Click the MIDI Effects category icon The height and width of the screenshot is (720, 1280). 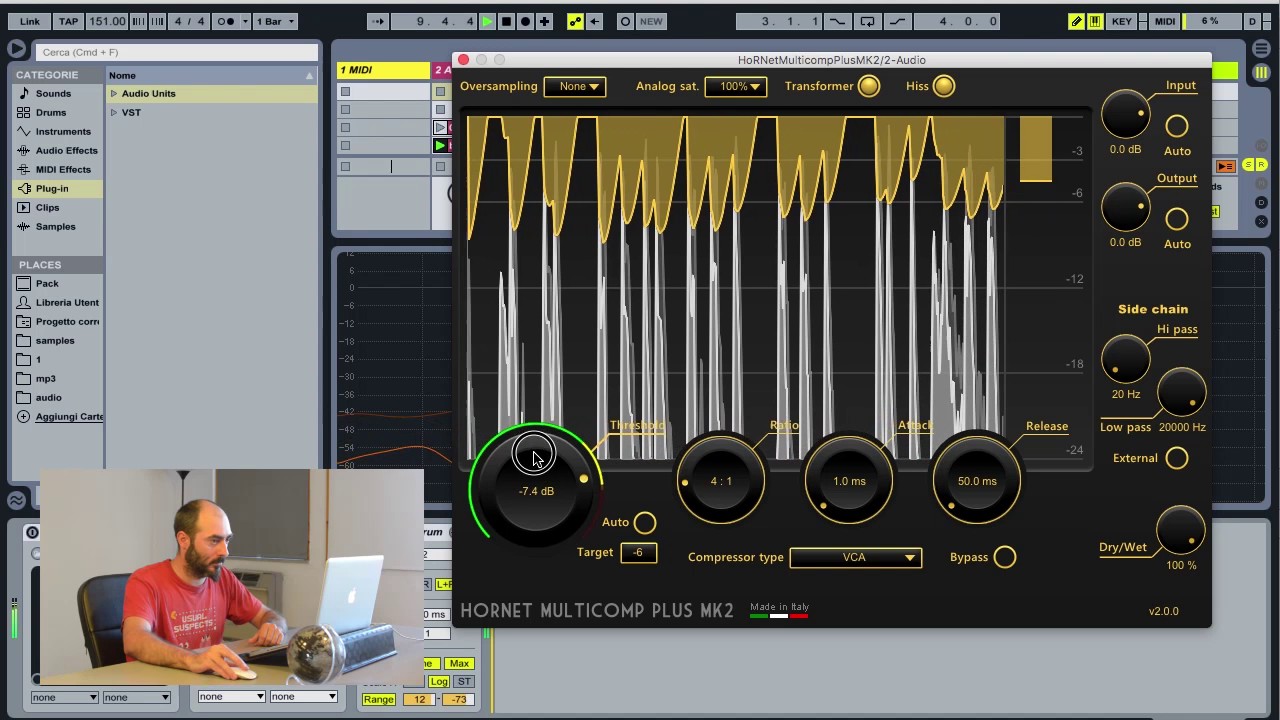pyautogui.click(x=24, y=169)
